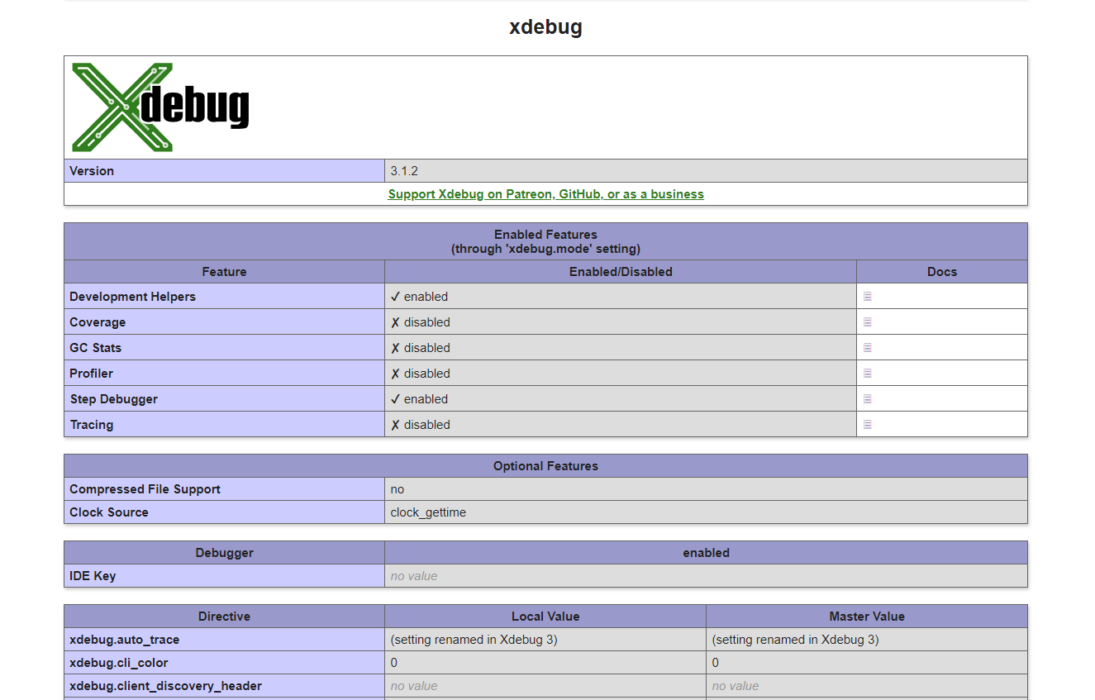Open the Step Debugger docs icon
The image size is (1095, 700).
point(867,399)
